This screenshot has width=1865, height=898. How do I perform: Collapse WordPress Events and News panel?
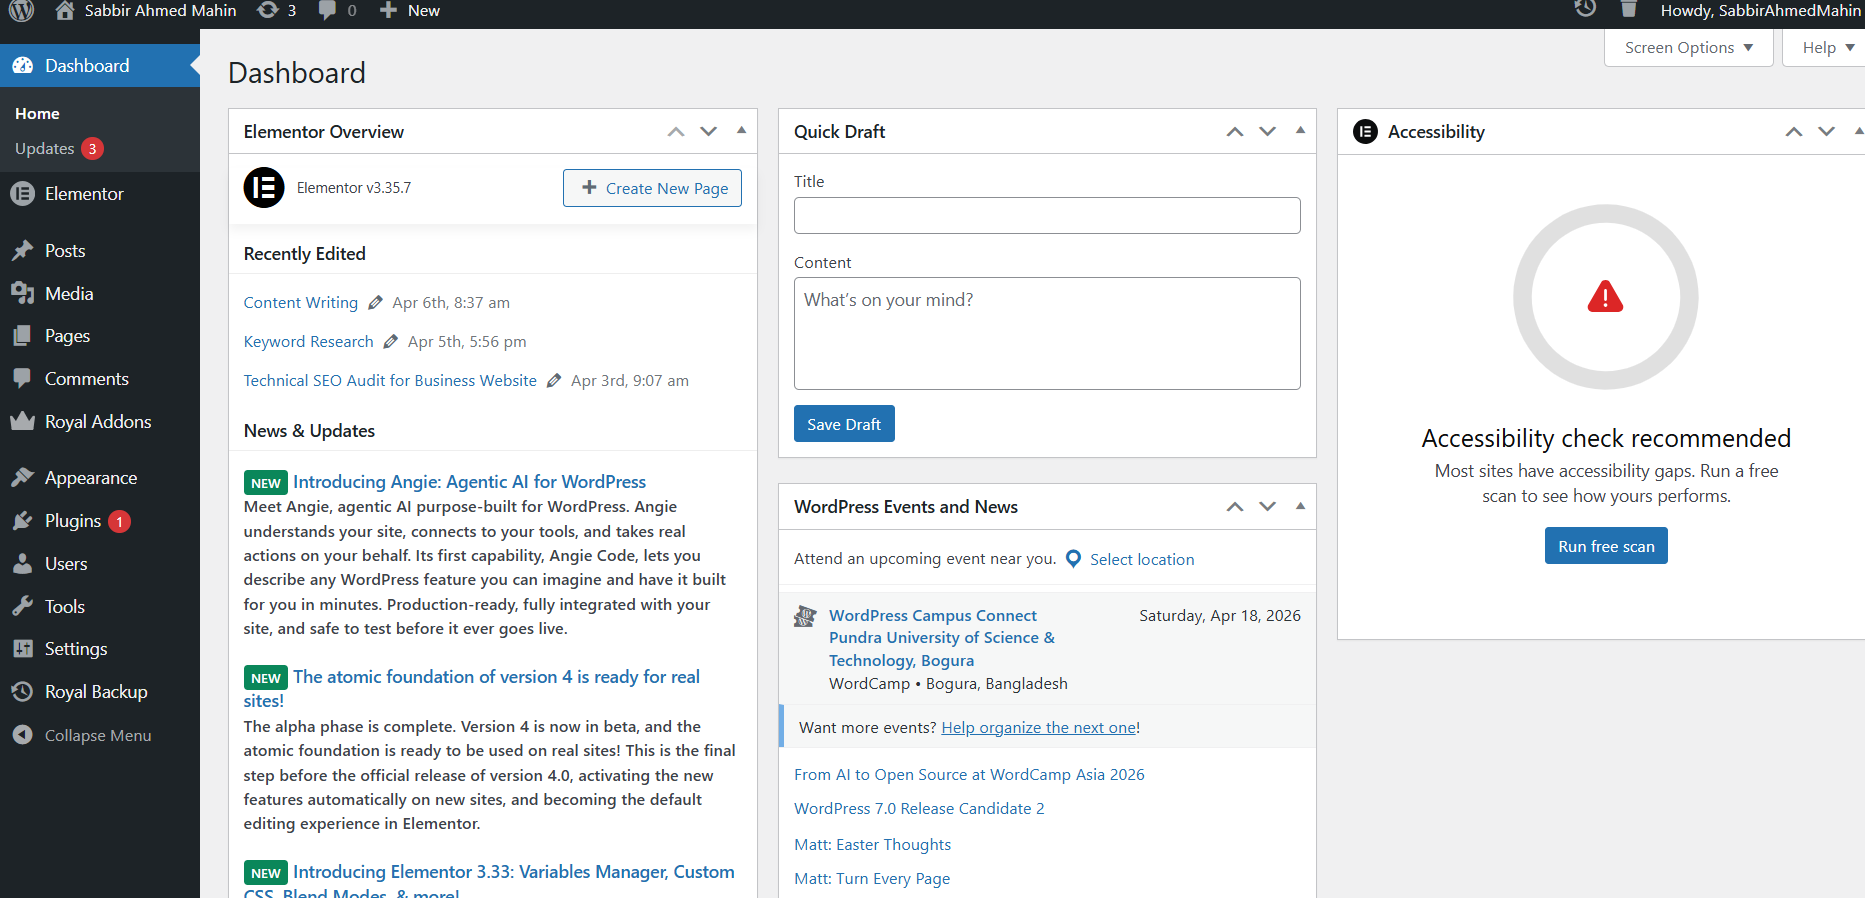click(1300, 506)
